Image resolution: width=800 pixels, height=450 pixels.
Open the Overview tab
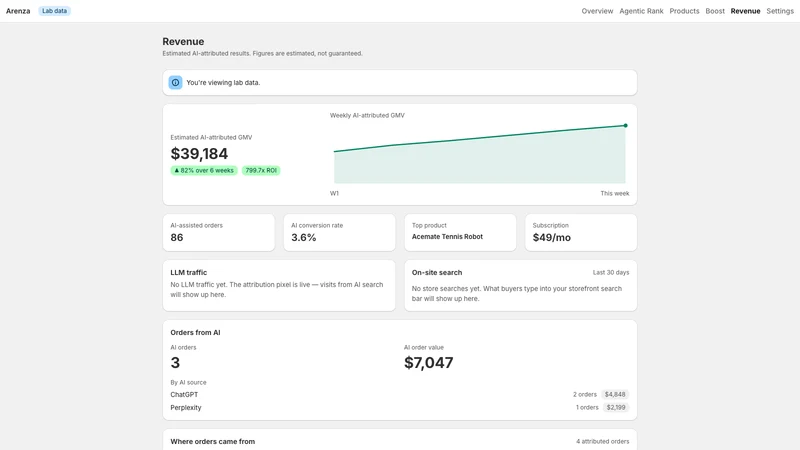(x=597, y=11)
